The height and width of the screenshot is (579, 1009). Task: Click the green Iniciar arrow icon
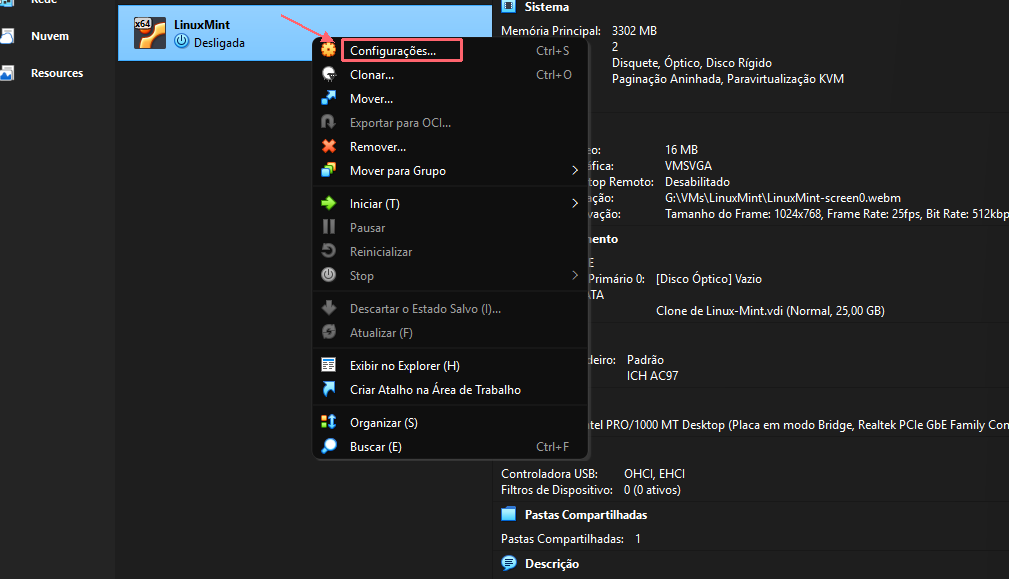329,203
